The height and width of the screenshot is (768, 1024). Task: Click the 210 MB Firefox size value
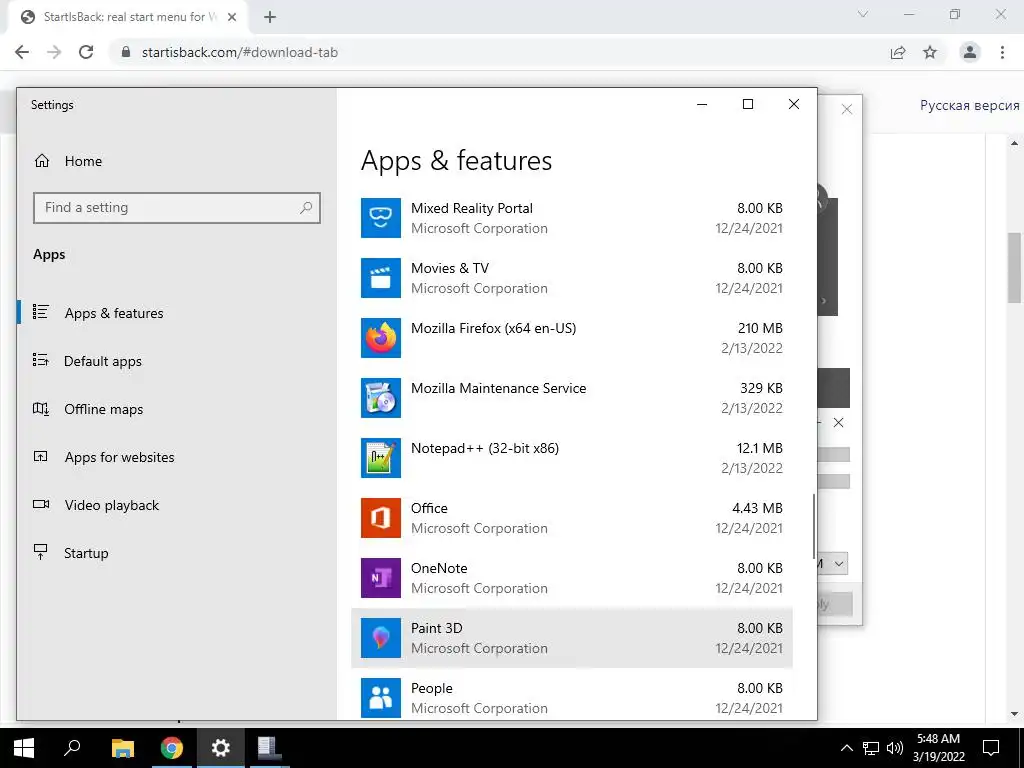pos(760,328)
